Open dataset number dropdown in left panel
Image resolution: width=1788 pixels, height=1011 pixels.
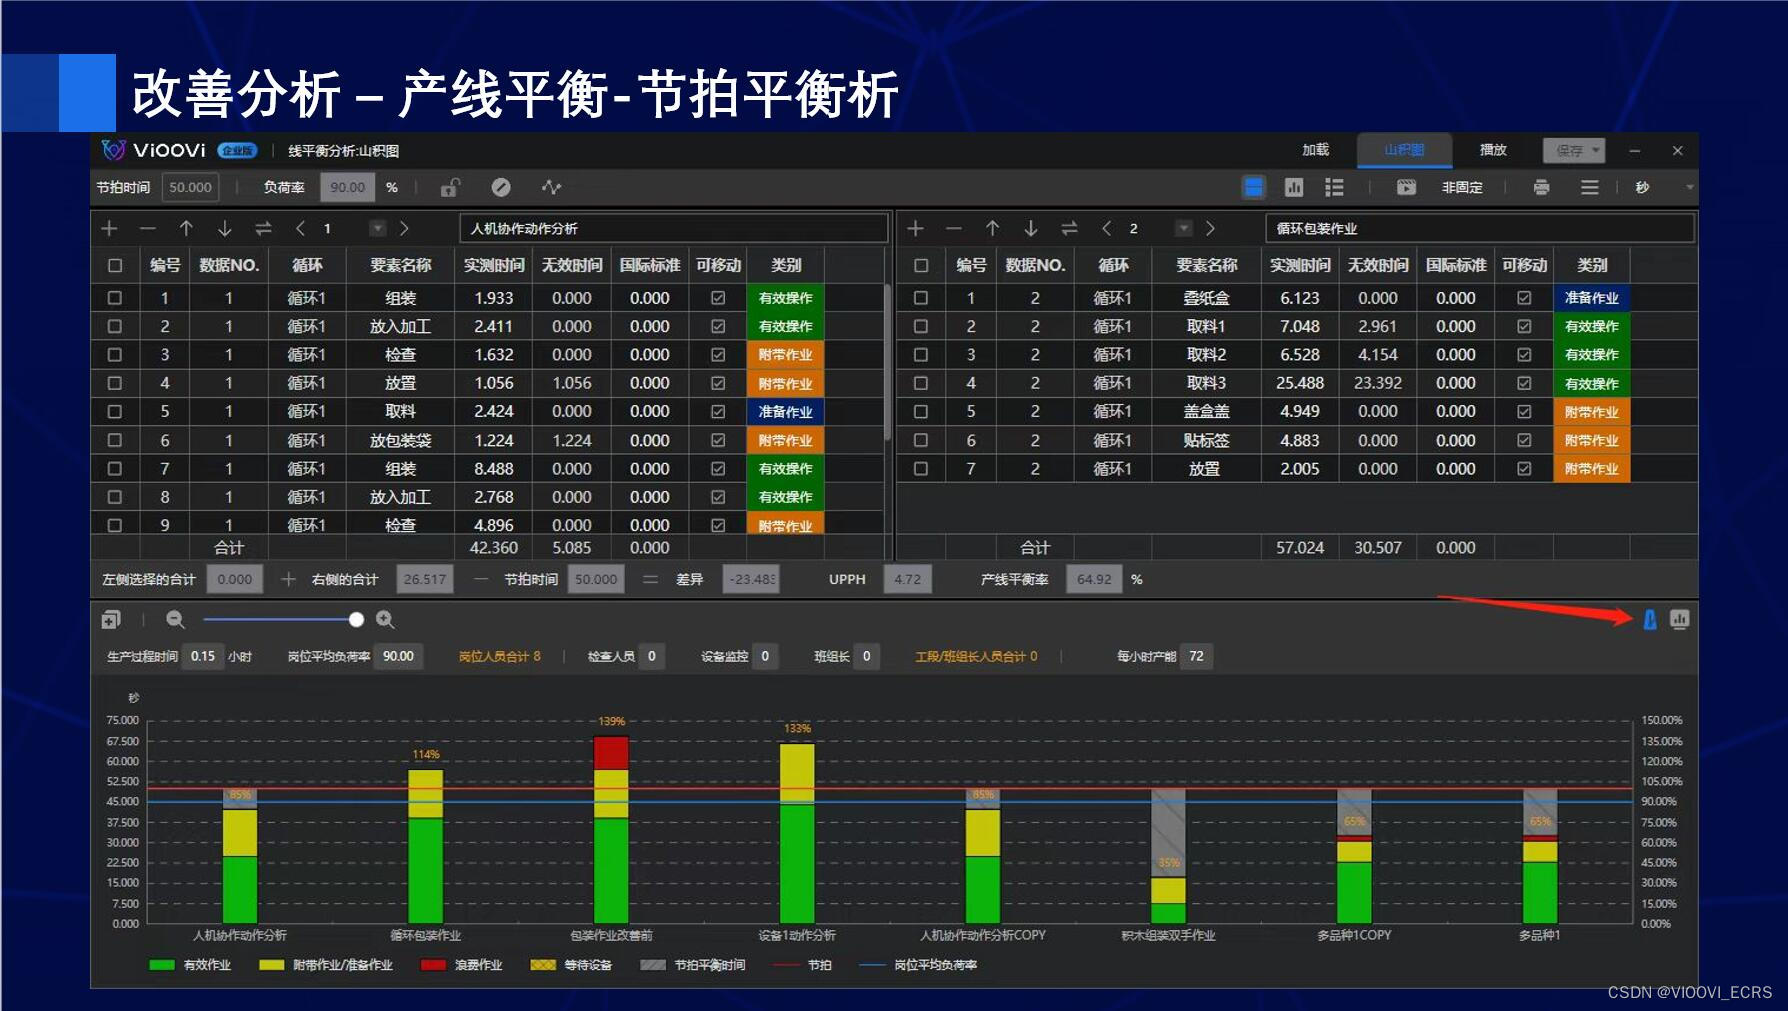378,229
